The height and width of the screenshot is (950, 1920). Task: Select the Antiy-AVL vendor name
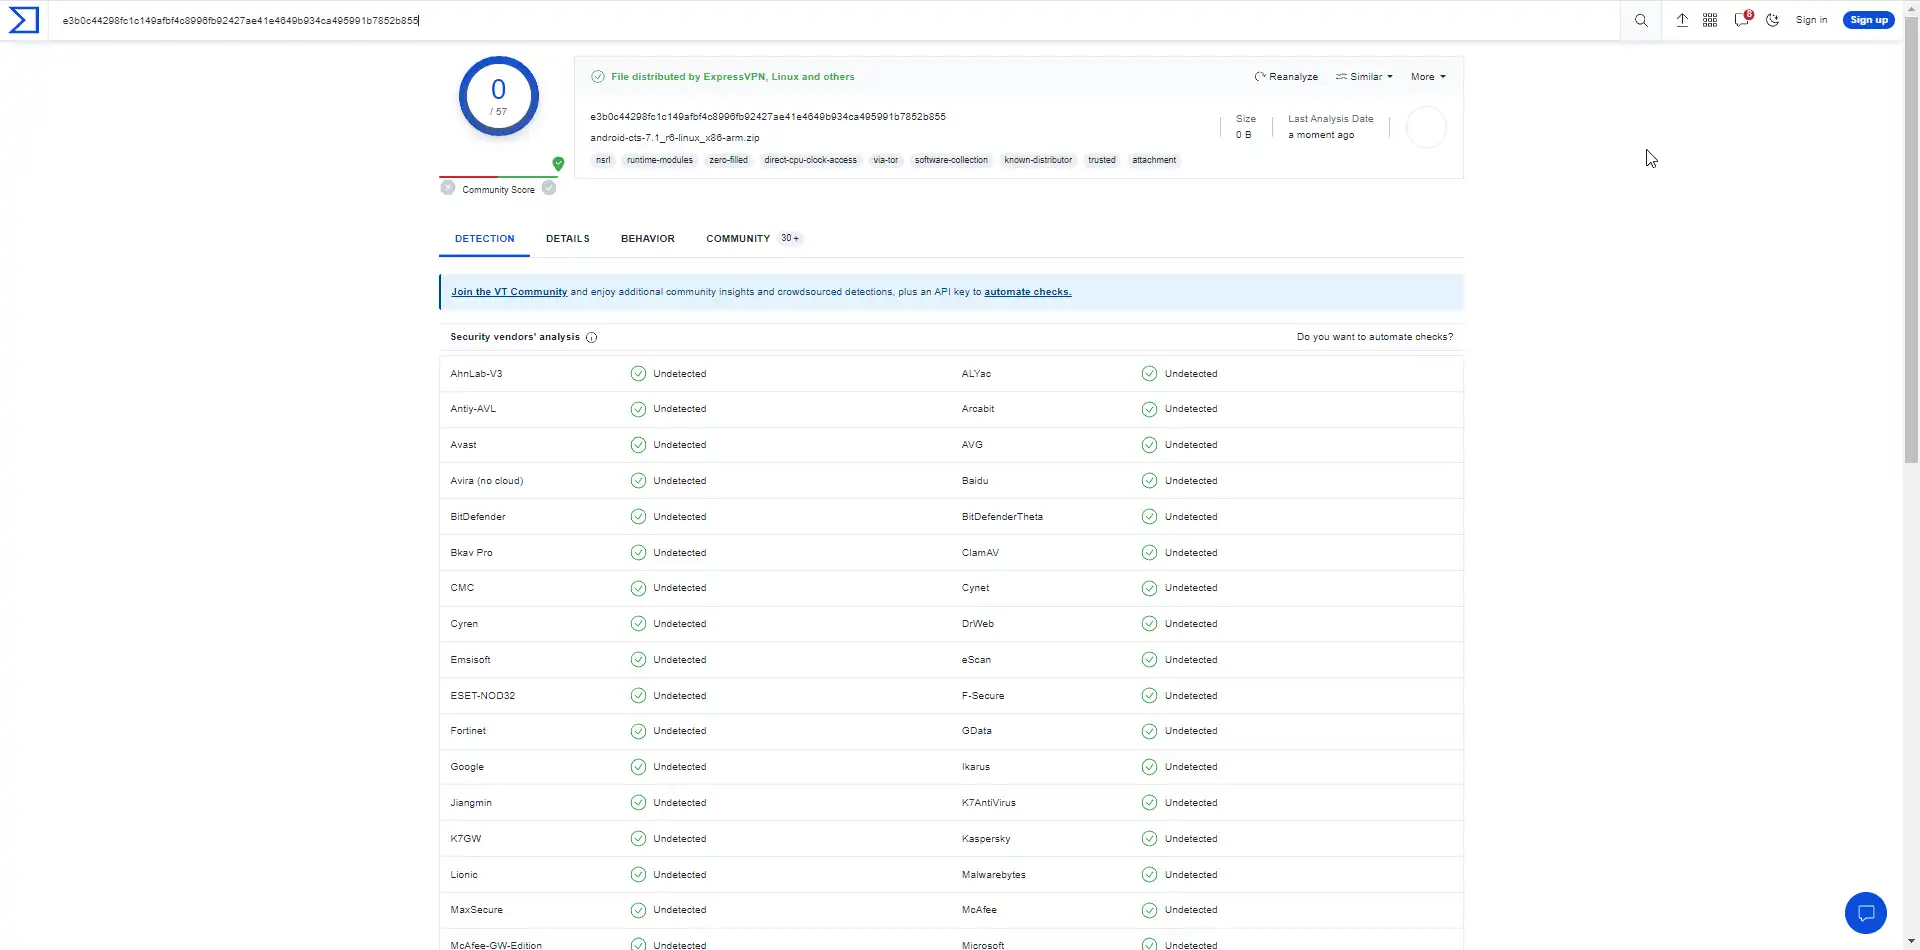pos(473,409)
